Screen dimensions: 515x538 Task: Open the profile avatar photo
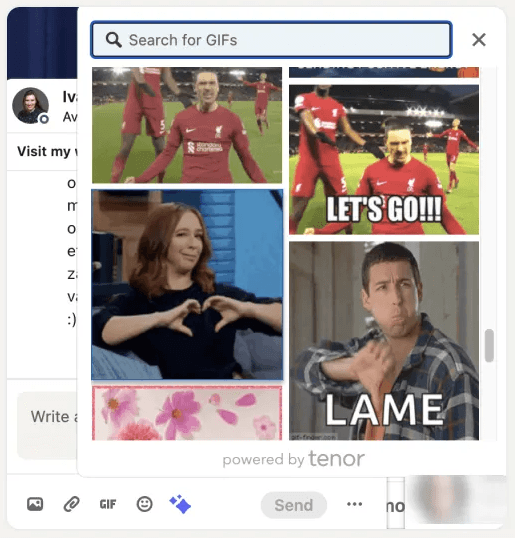31,105
